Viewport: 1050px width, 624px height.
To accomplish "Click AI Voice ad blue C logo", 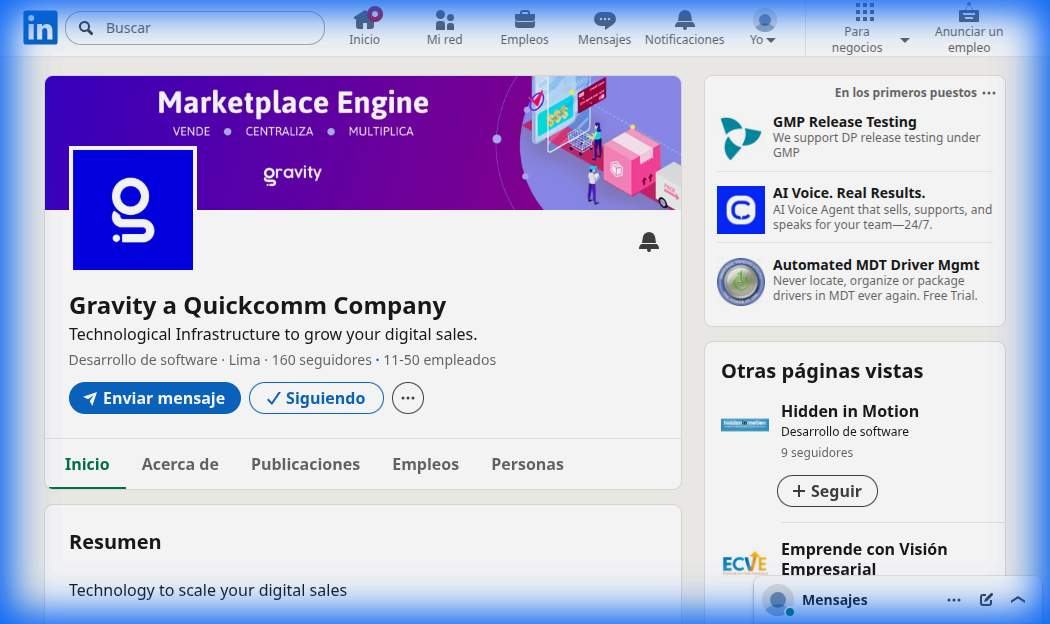I will [x=741, y=210].
